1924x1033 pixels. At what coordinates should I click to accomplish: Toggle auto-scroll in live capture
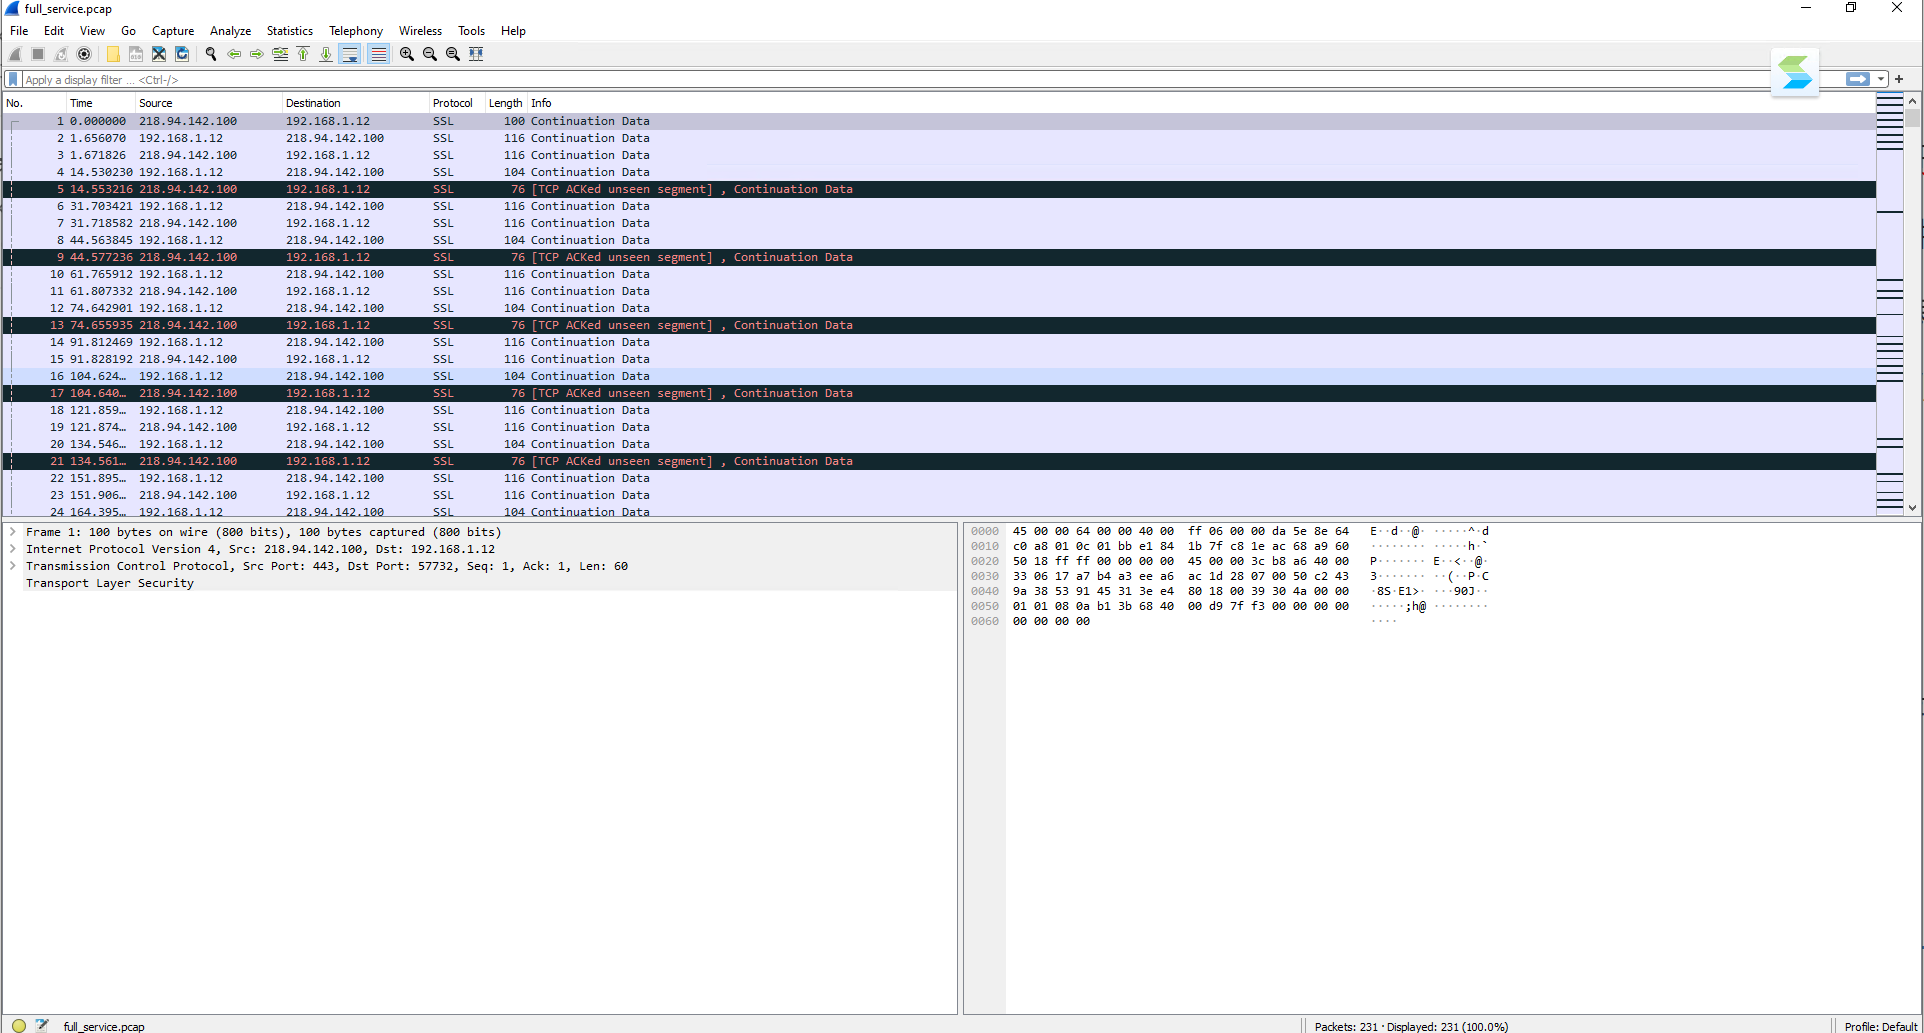point(349,54)
